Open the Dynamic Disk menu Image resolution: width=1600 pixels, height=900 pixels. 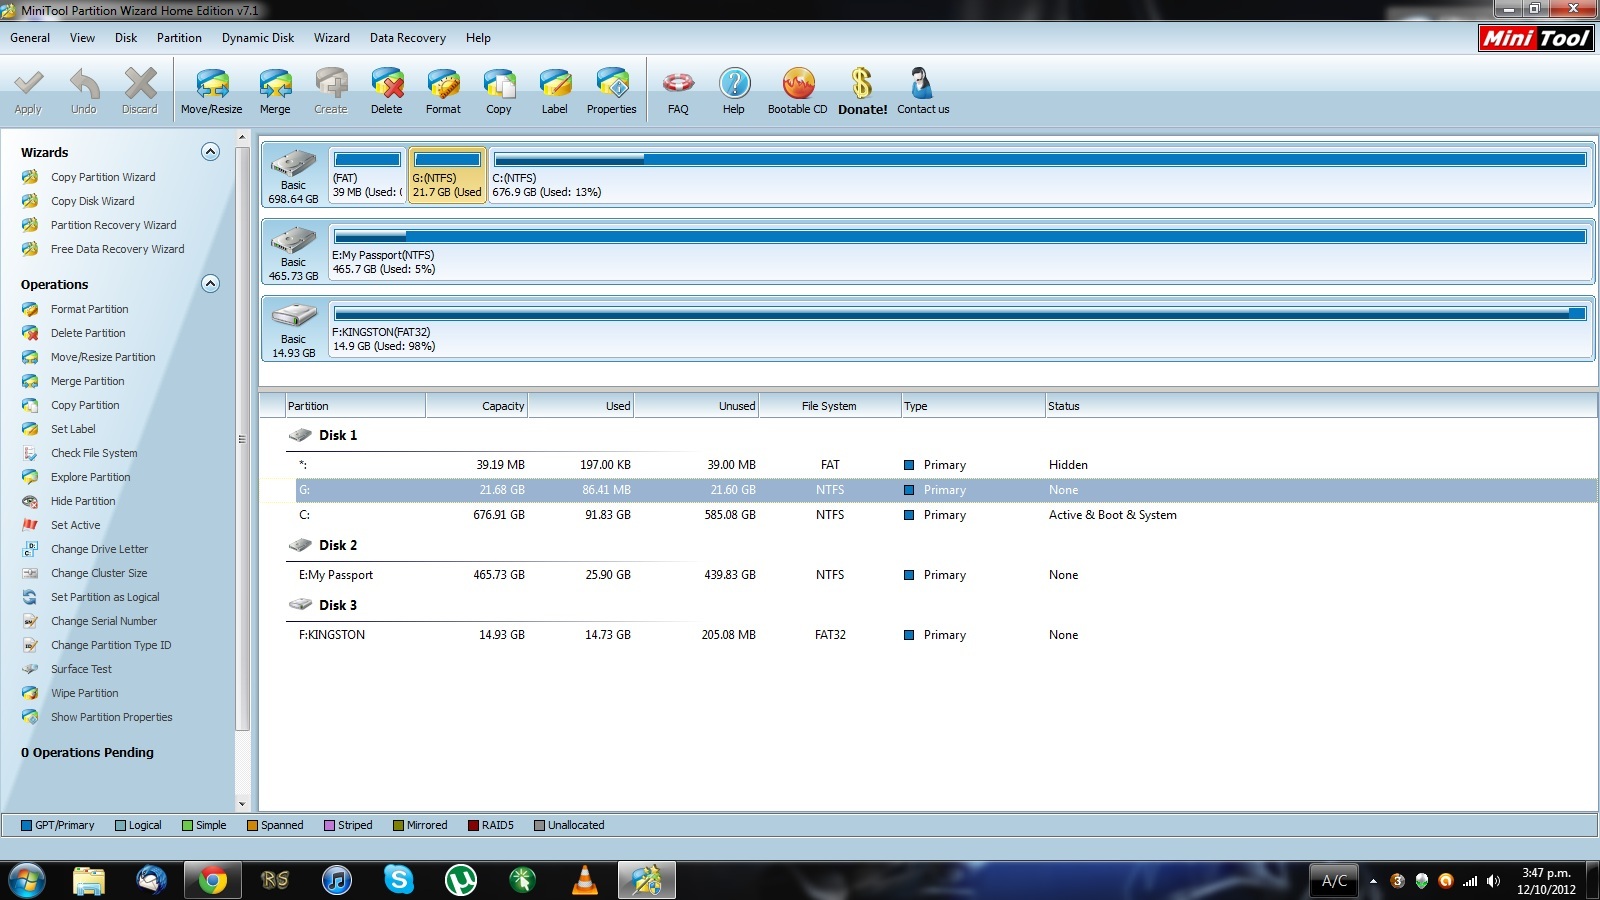tap(258, 38)
